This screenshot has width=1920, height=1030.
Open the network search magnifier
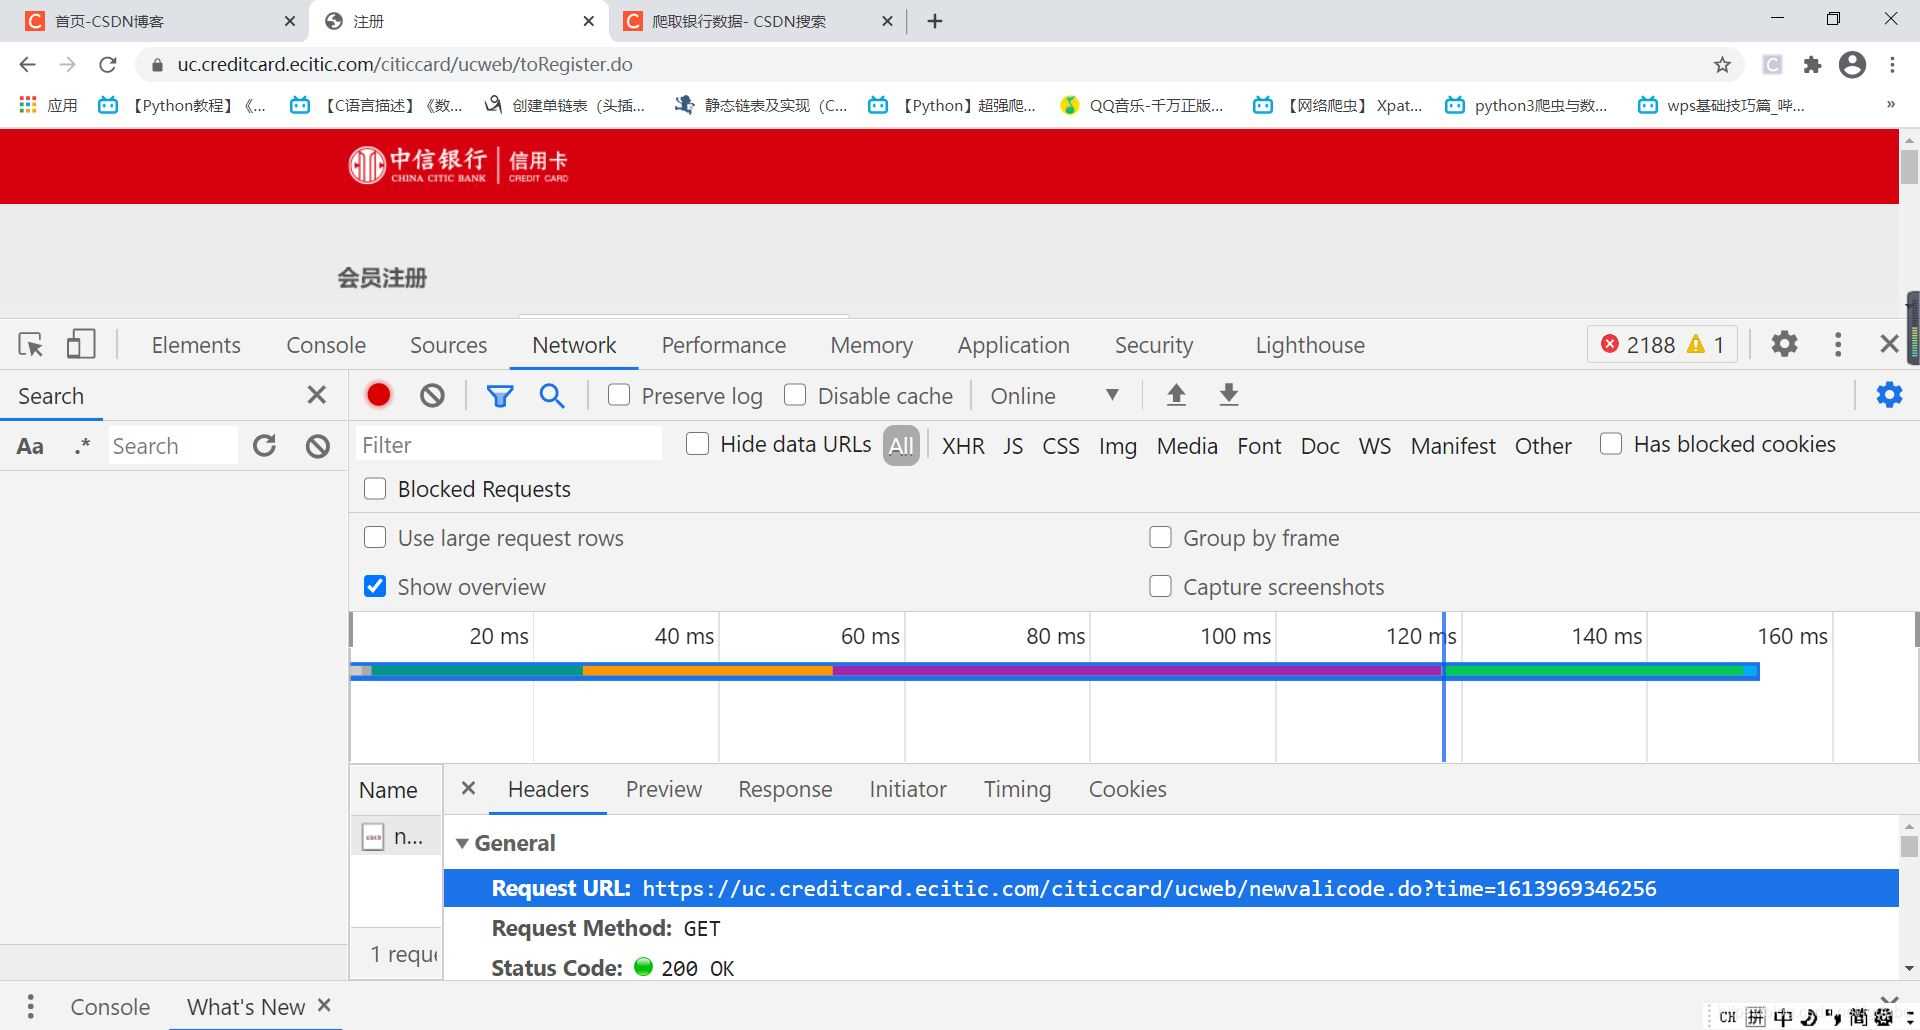552,394
